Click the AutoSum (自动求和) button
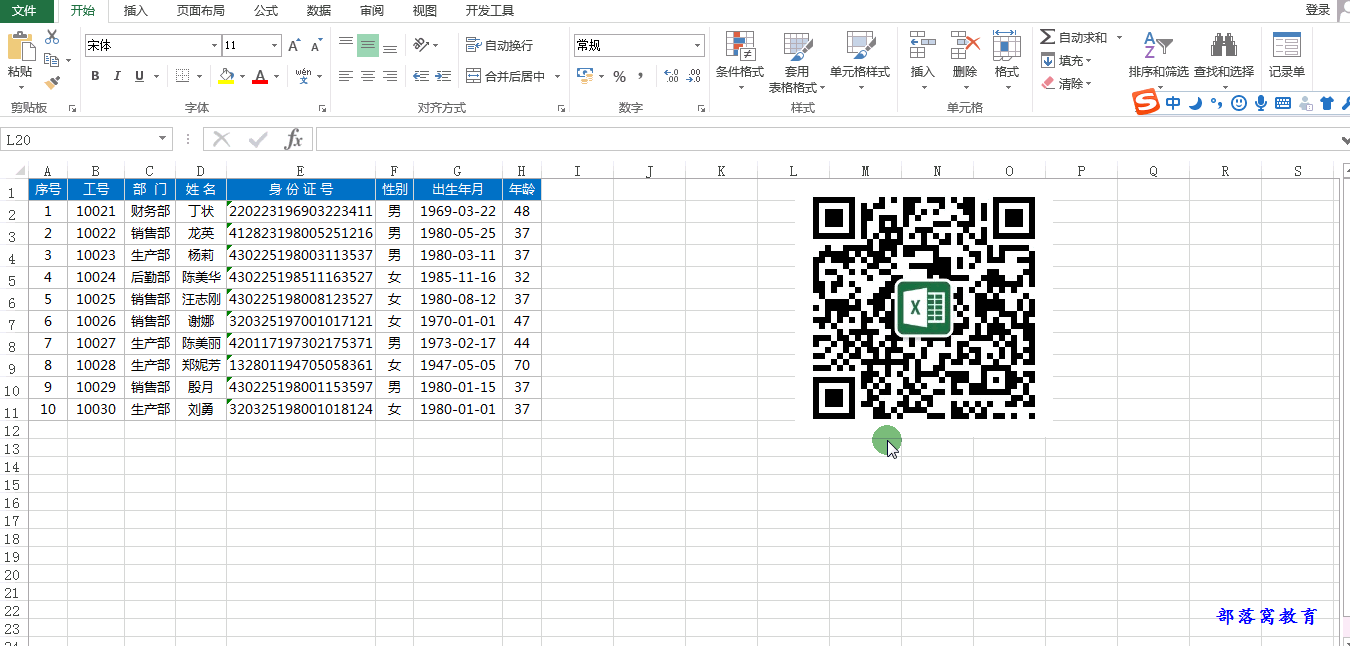 click(1074, 37)
